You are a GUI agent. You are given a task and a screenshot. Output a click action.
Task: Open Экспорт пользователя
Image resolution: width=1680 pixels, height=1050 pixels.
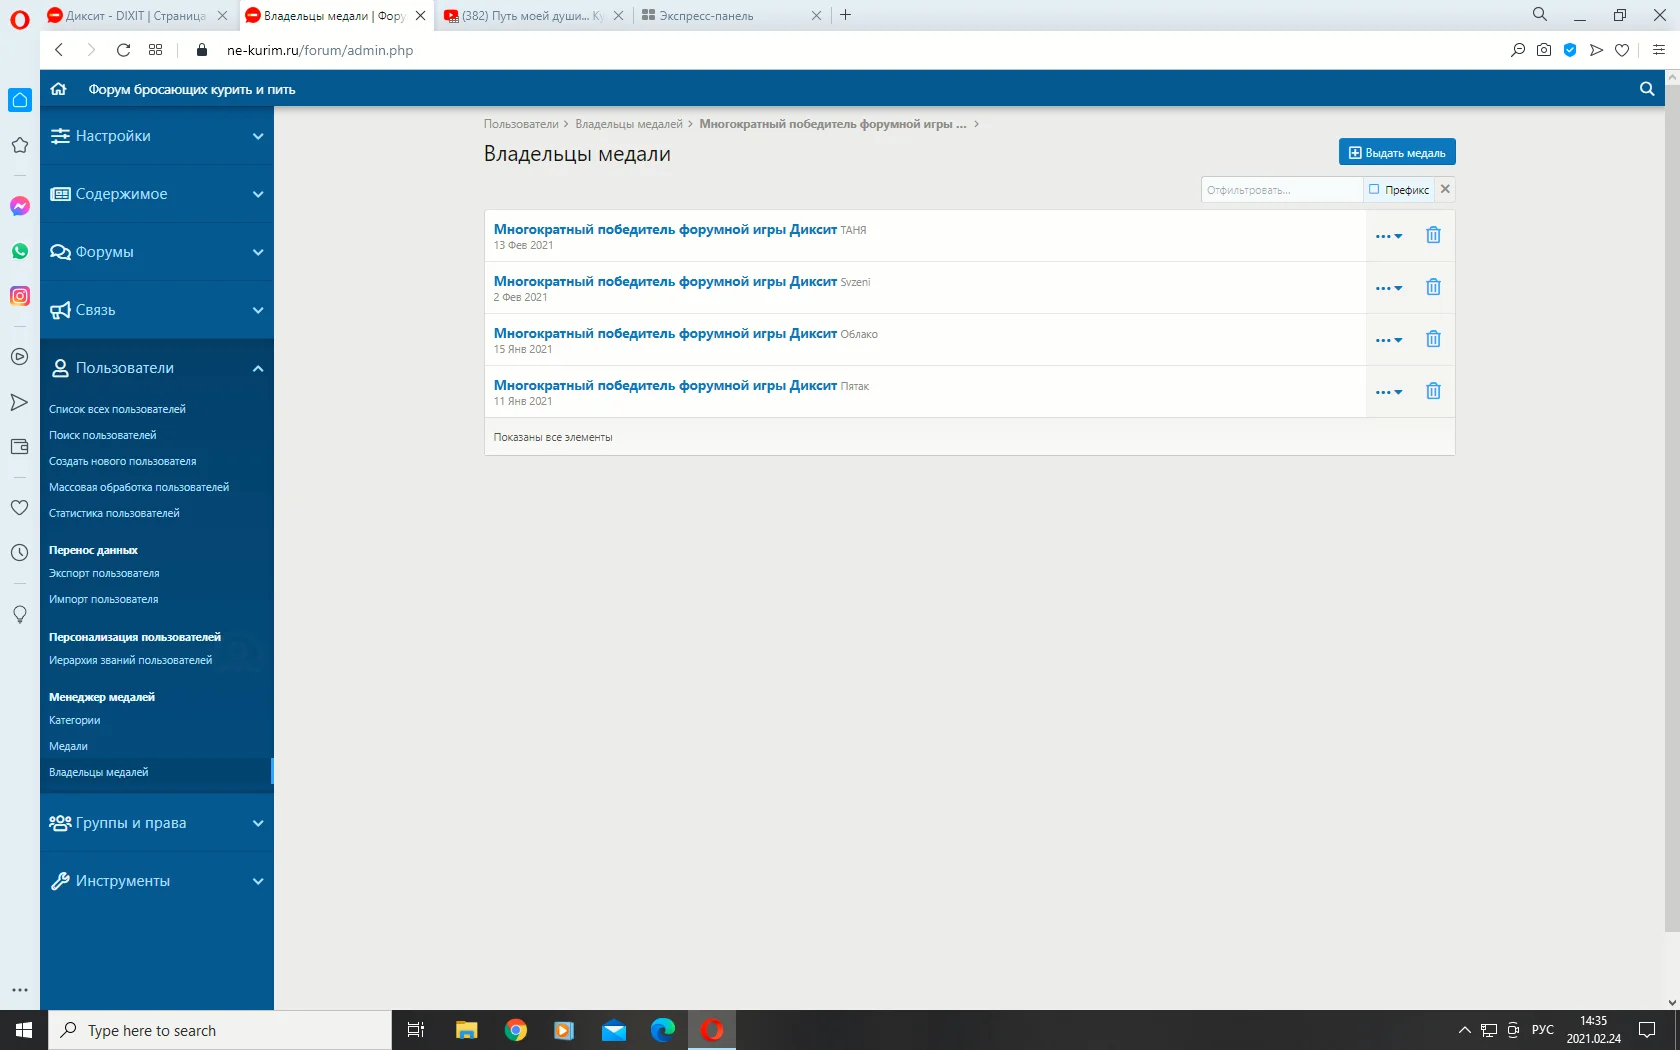pyautogui.click(x=104, y=573)
